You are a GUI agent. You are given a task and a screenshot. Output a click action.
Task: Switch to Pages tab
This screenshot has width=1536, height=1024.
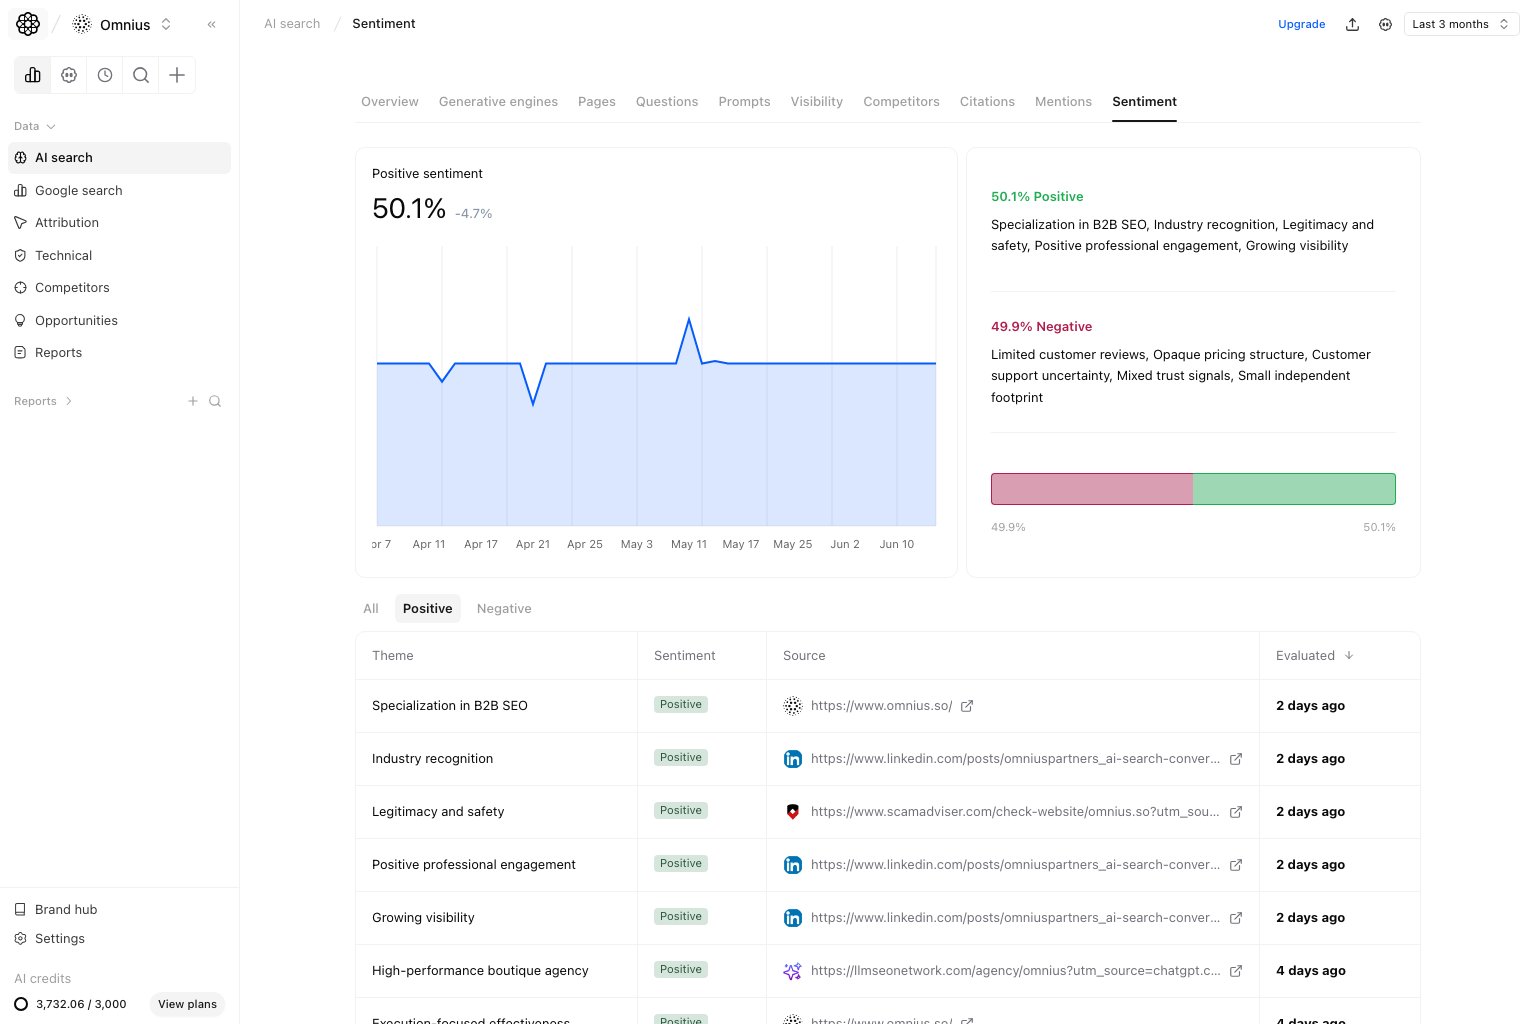[597, 102]
